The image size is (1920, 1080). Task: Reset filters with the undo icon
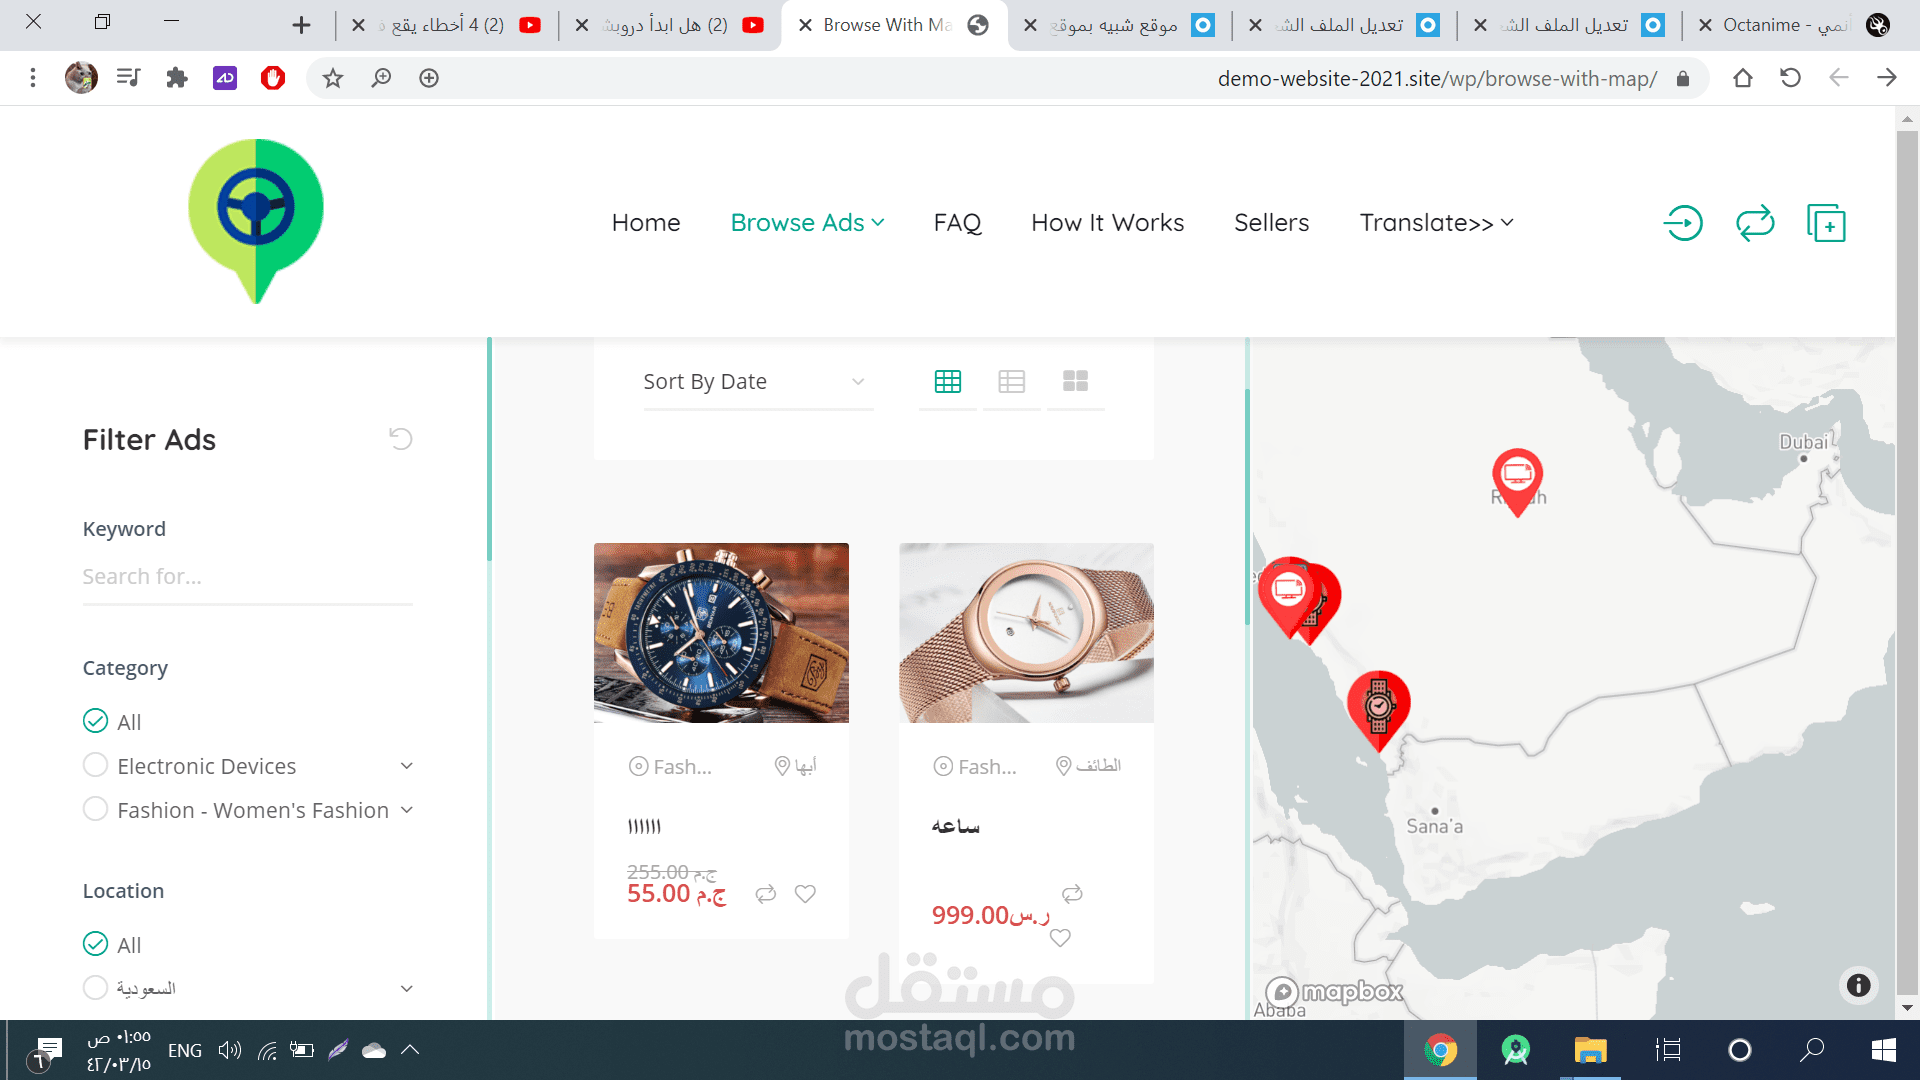[x=401, y=439]
